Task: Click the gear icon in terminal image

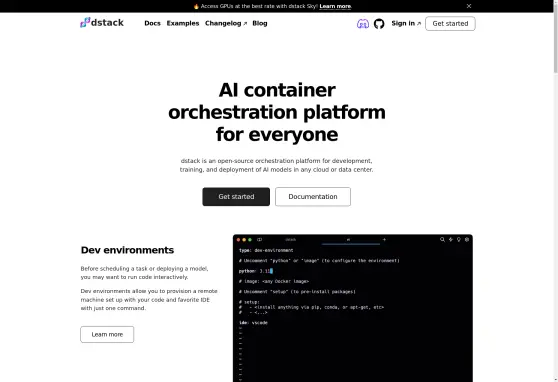Action: point(467,240)
